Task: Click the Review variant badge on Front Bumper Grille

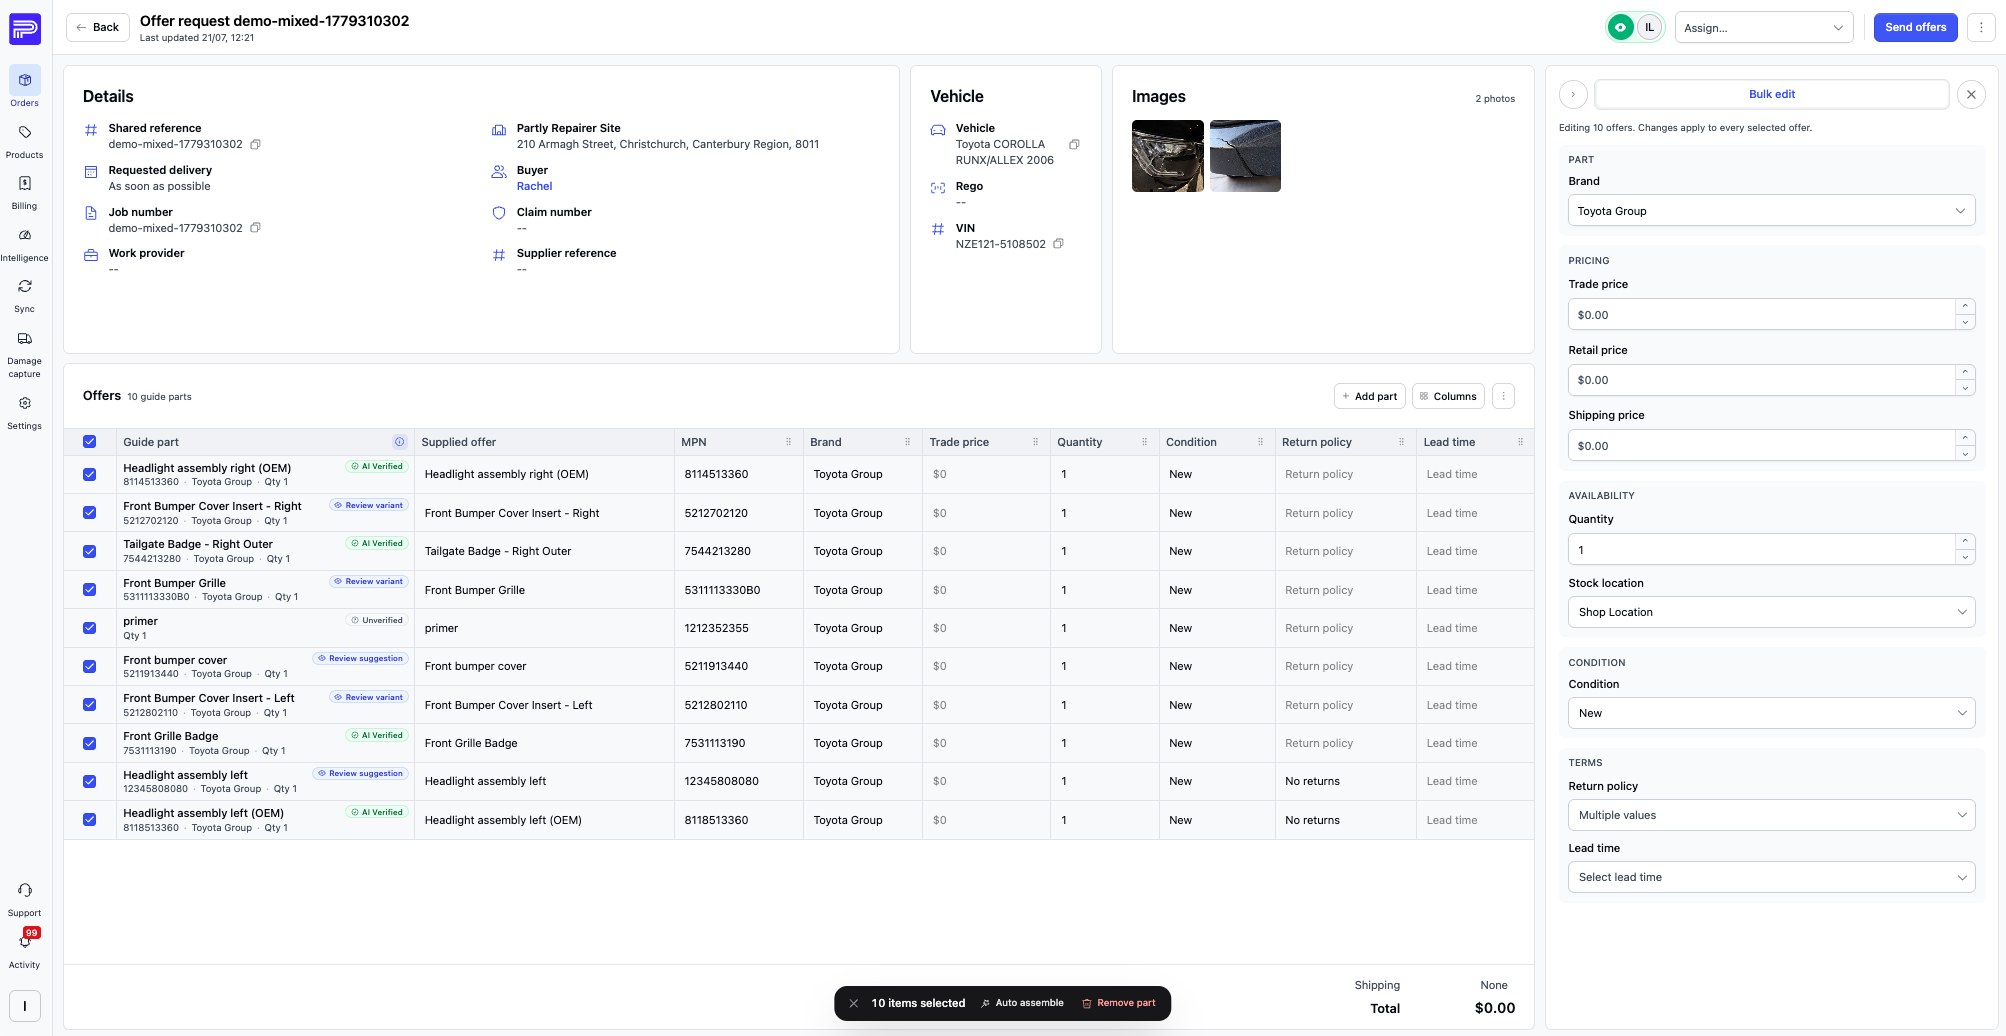Action: coord(369,582)
